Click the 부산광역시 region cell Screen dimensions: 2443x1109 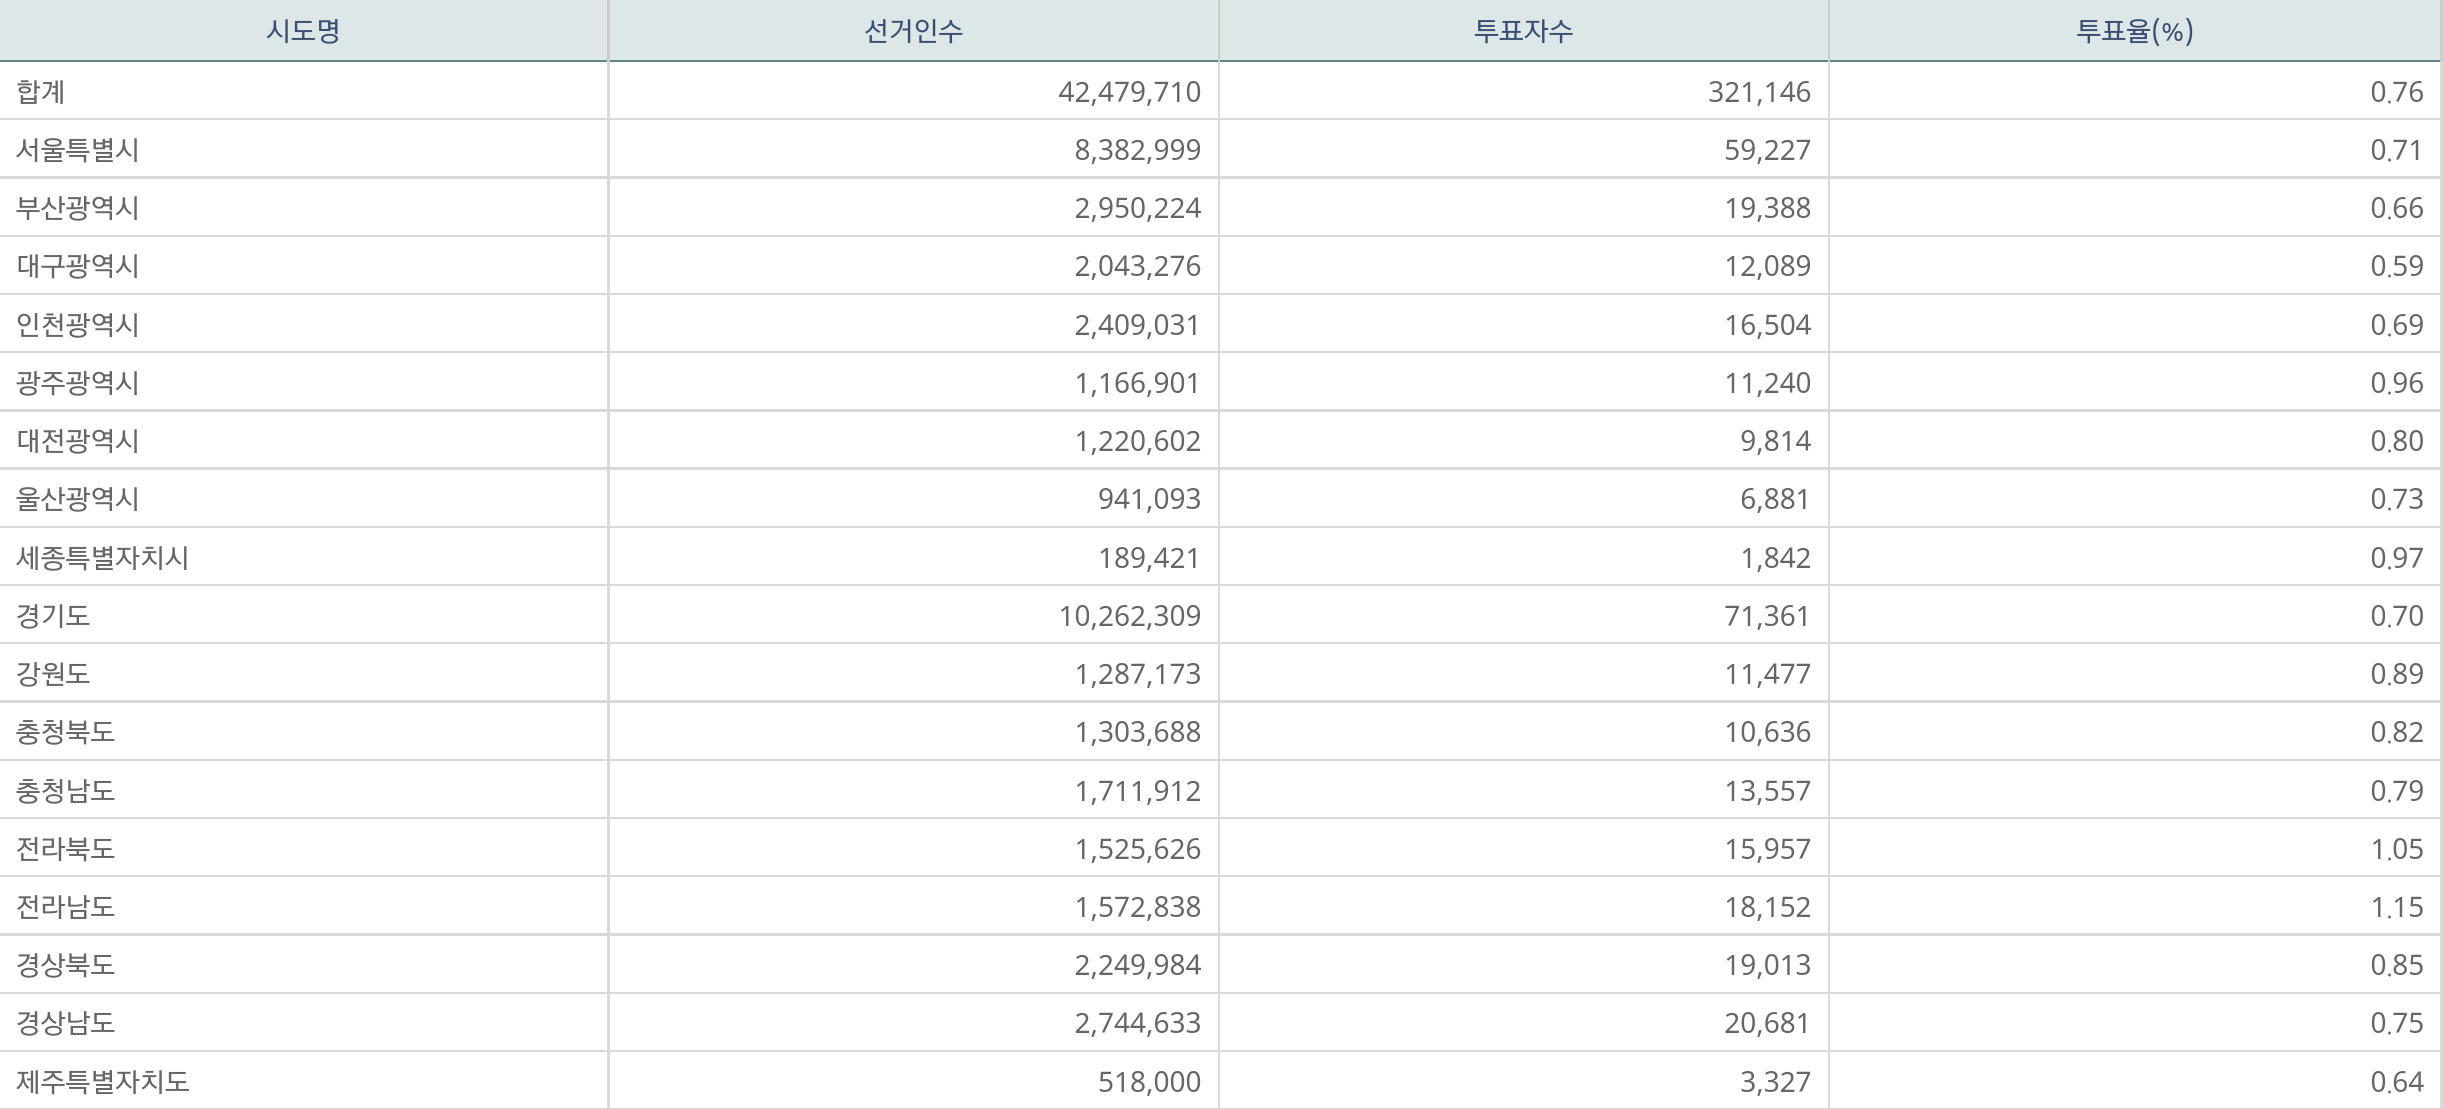pyautogui.click(x=78, y=208)
